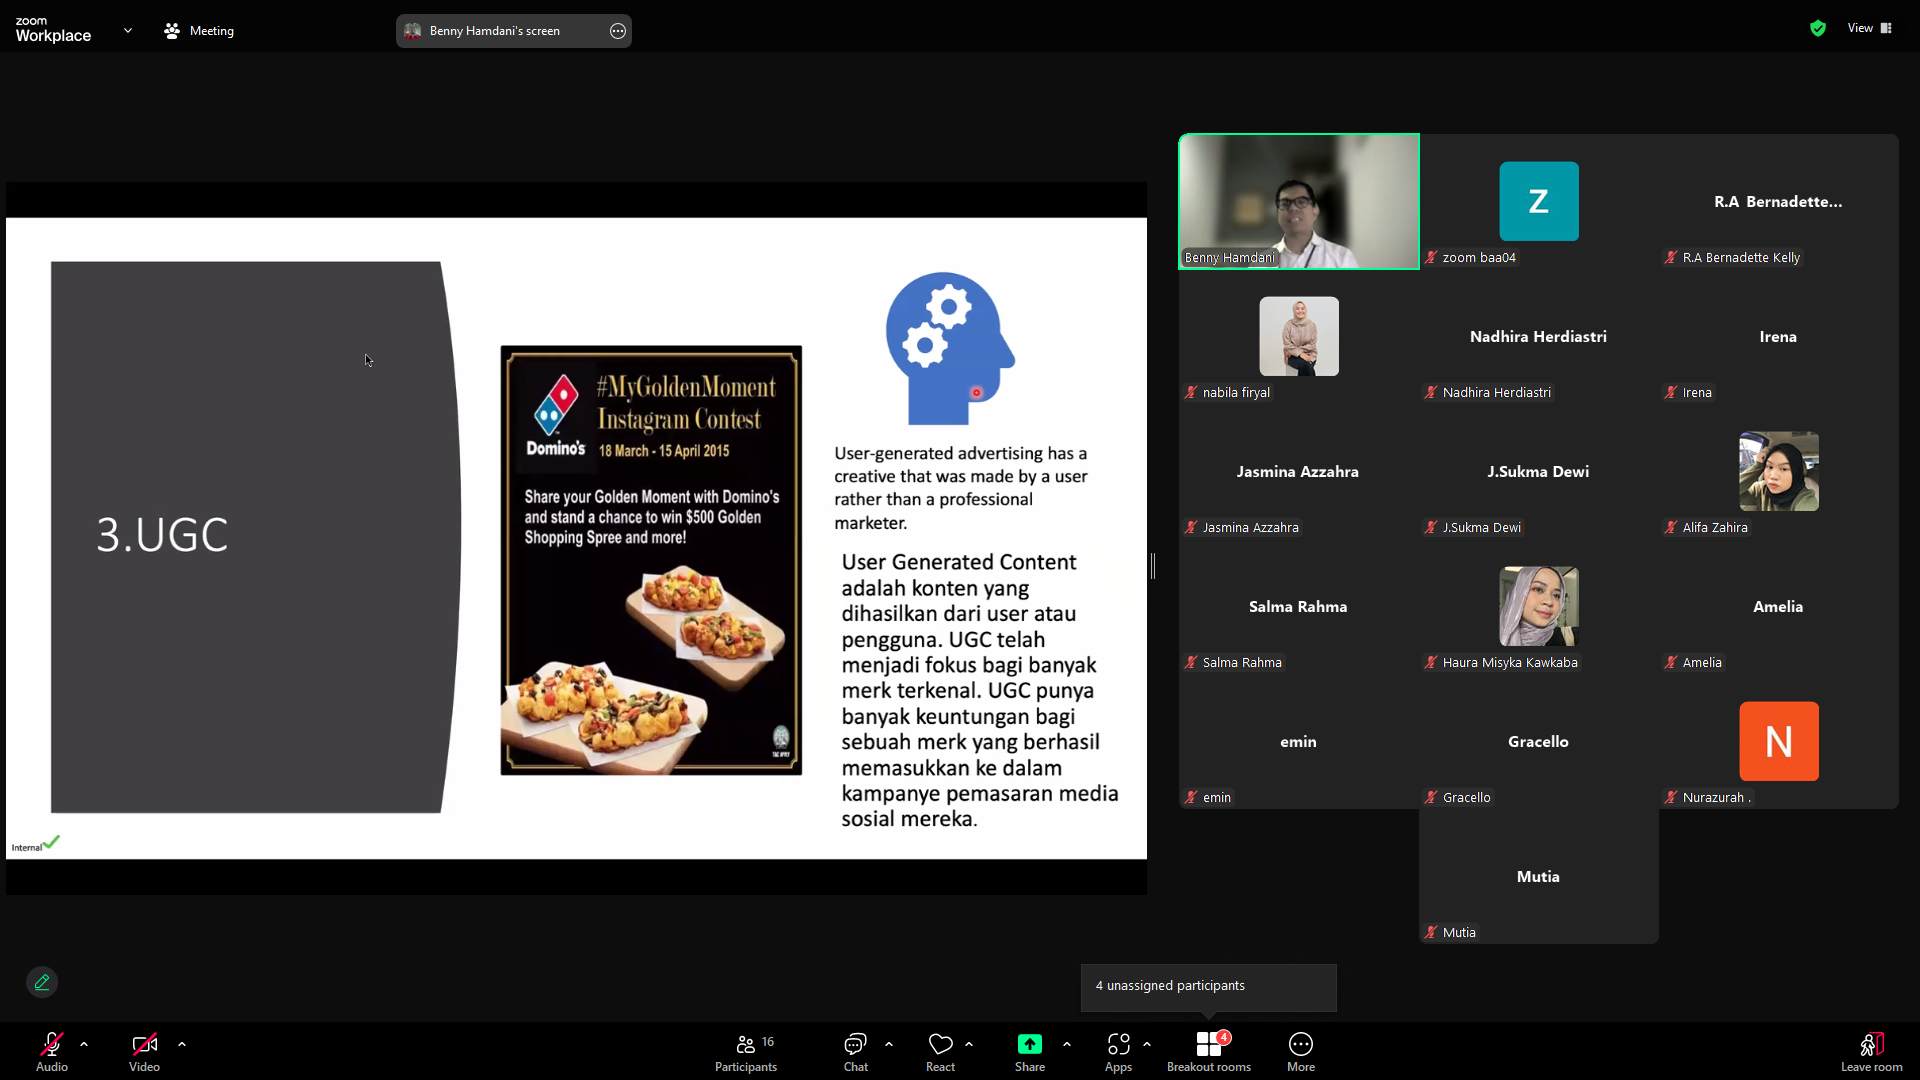This screenshot has width=1920, height=1080.
Task: Click the Domino's contest image on slide
Action: (651, 560)
